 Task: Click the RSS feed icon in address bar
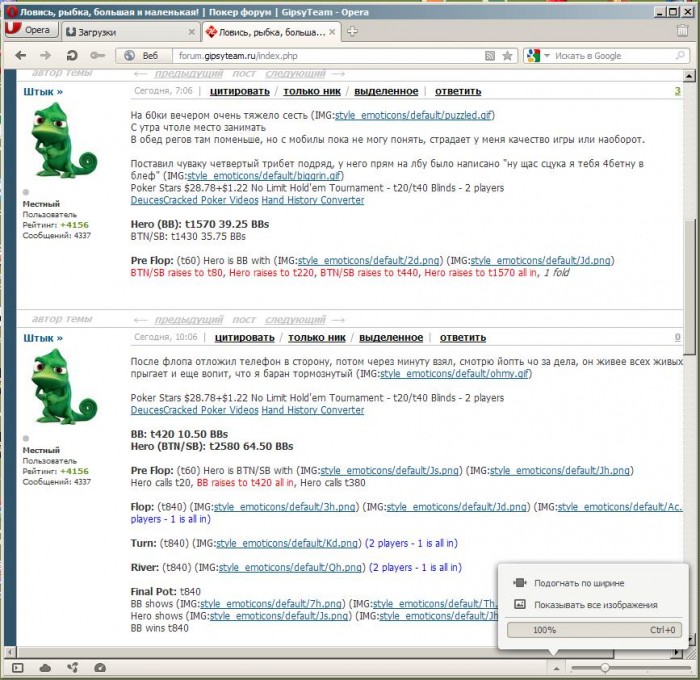pyautogui.click(x=490, y=56)
